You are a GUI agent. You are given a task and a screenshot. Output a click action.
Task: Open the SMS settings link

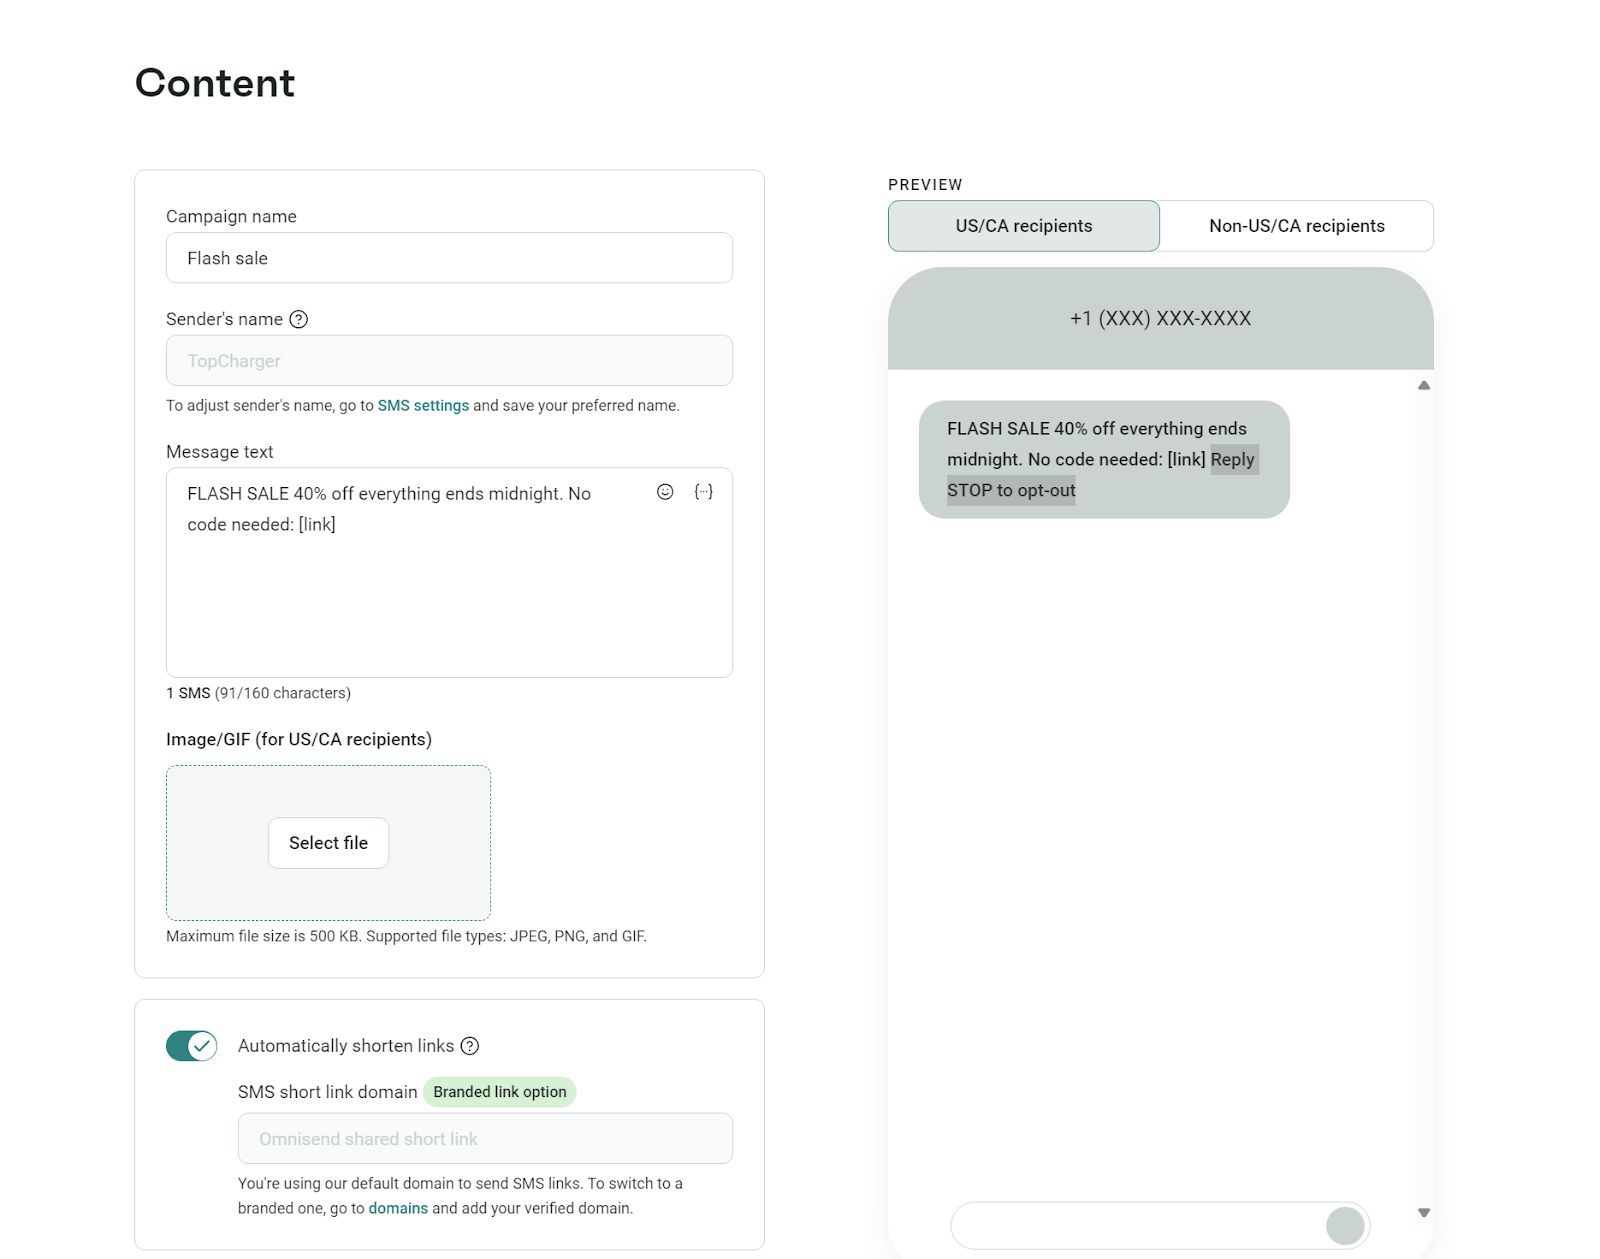click(x=423, y=406)
